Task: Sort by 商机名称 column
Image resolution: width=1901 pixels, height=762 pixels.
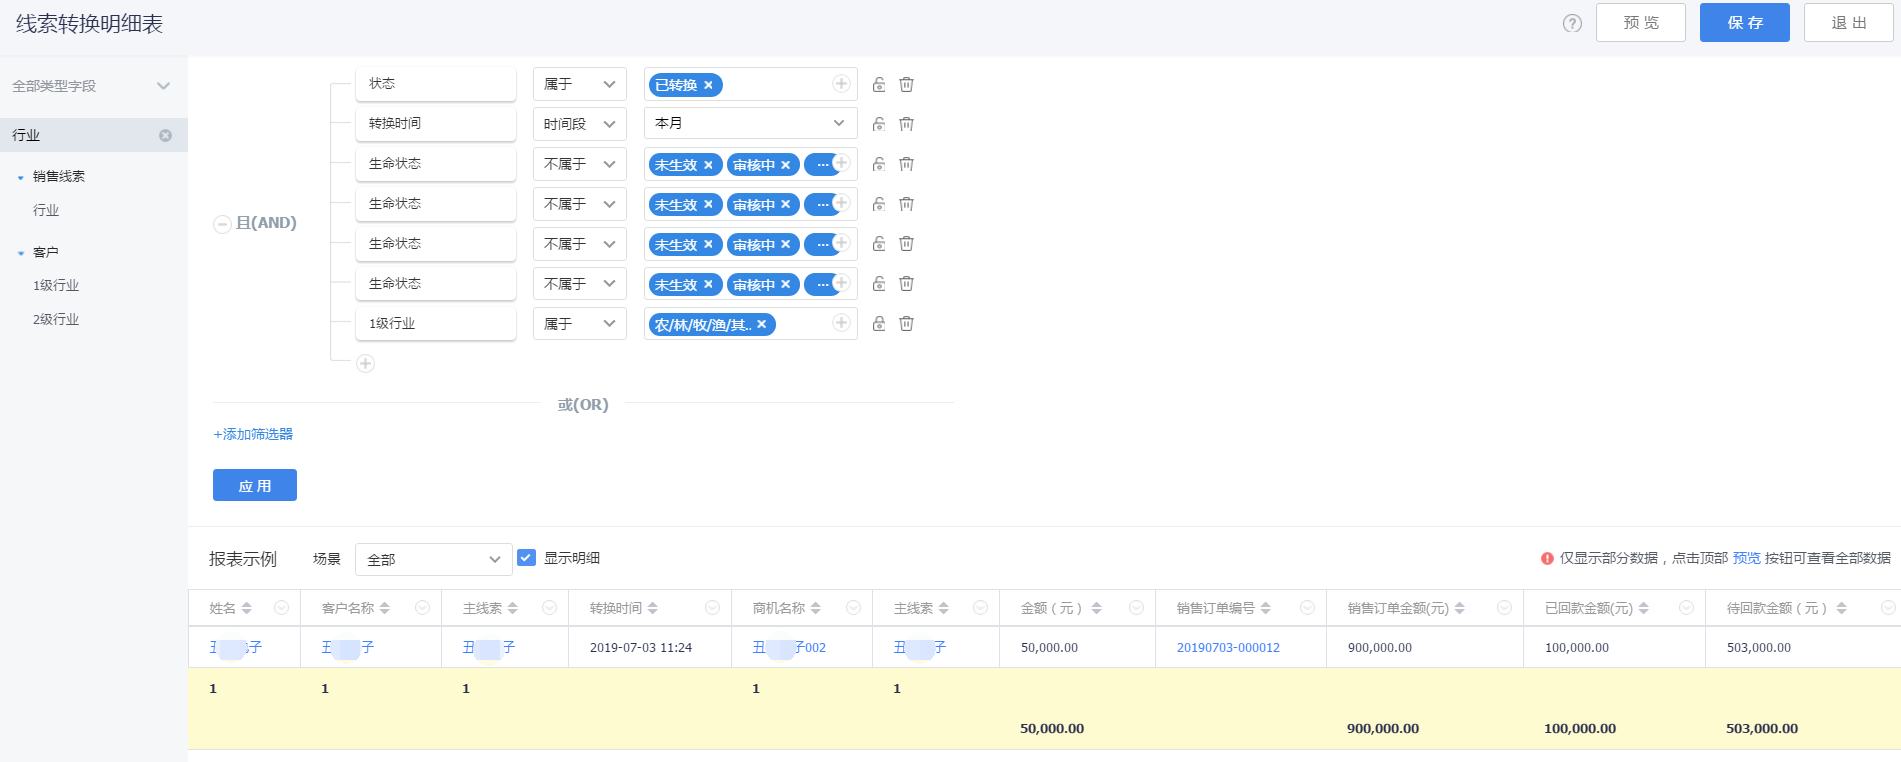Action: click(x=816, y=608)
